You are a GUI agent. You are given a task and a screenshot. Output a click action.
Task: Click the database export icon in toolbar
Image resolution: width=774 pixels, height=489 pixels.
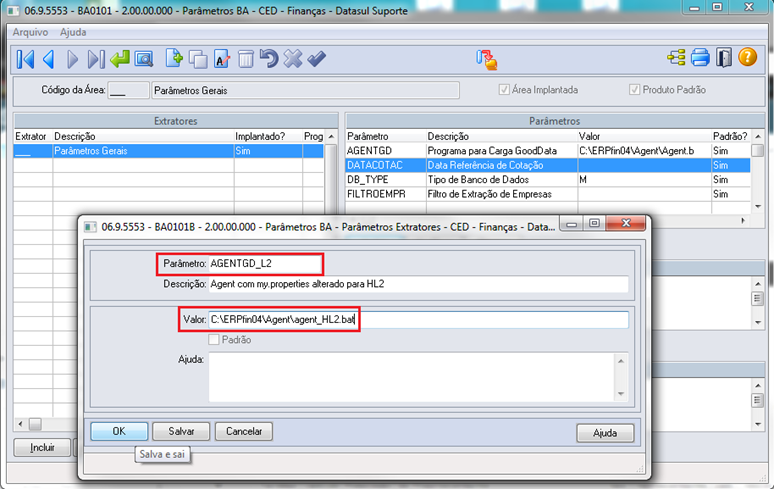click(x=487, y=60)
